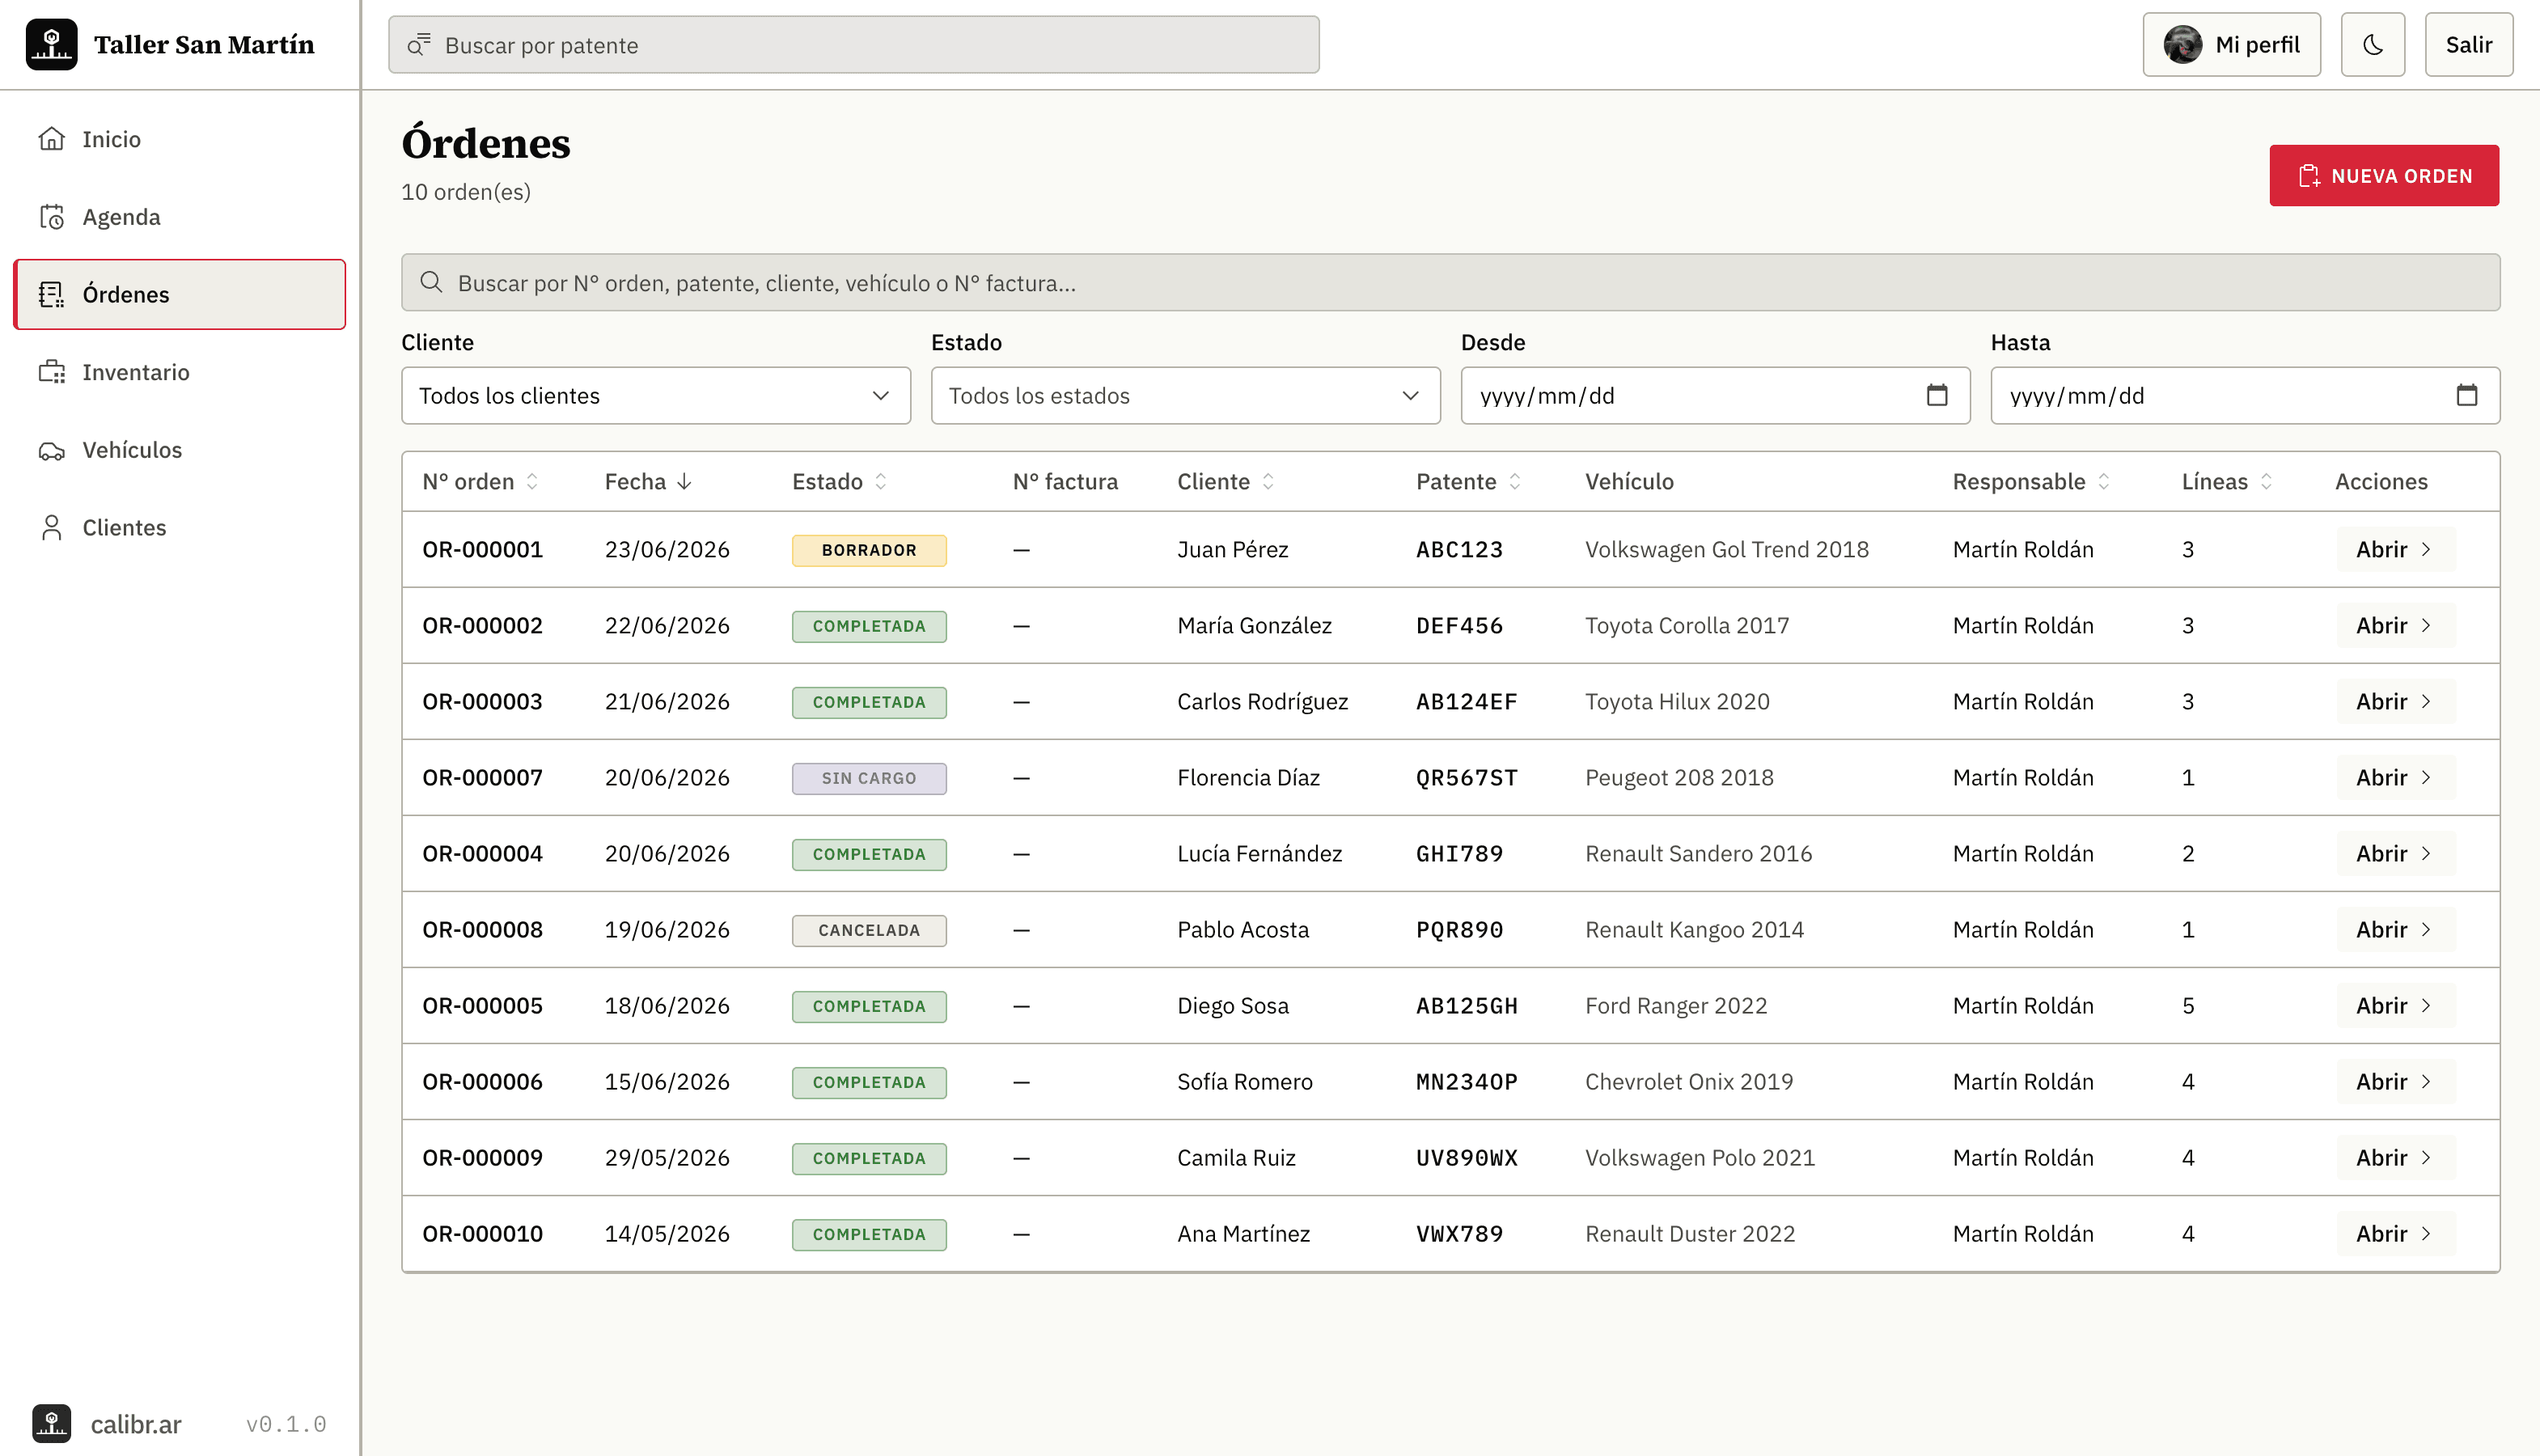
Task: Click the Inicio home icon in sidebar
Action: tap(51, 139)
